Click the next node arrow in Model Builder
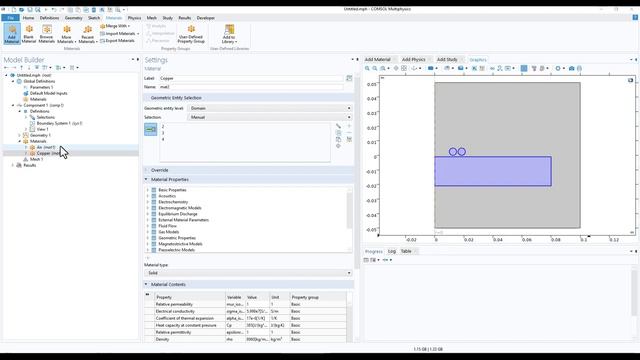The height and width of the screenshot is (360, 640). coord(14,68)
